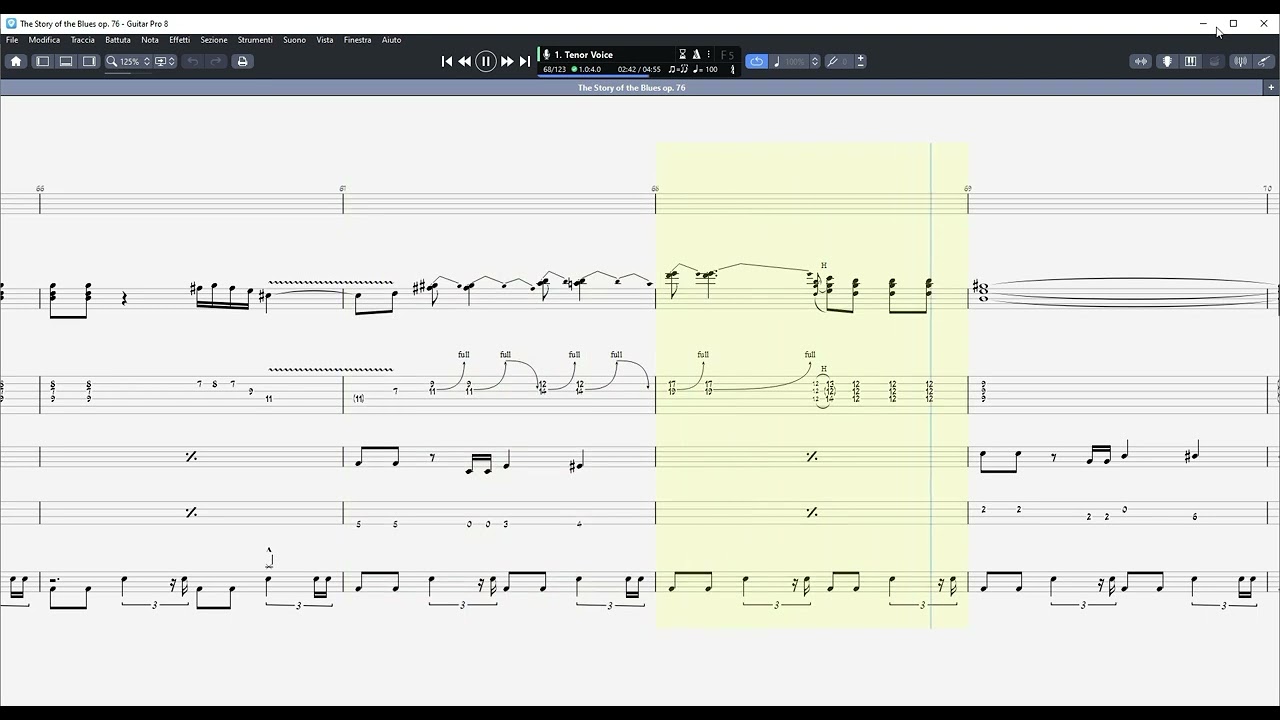
Task: Toggle the bottom global view panel
Action: coord(66,61)
